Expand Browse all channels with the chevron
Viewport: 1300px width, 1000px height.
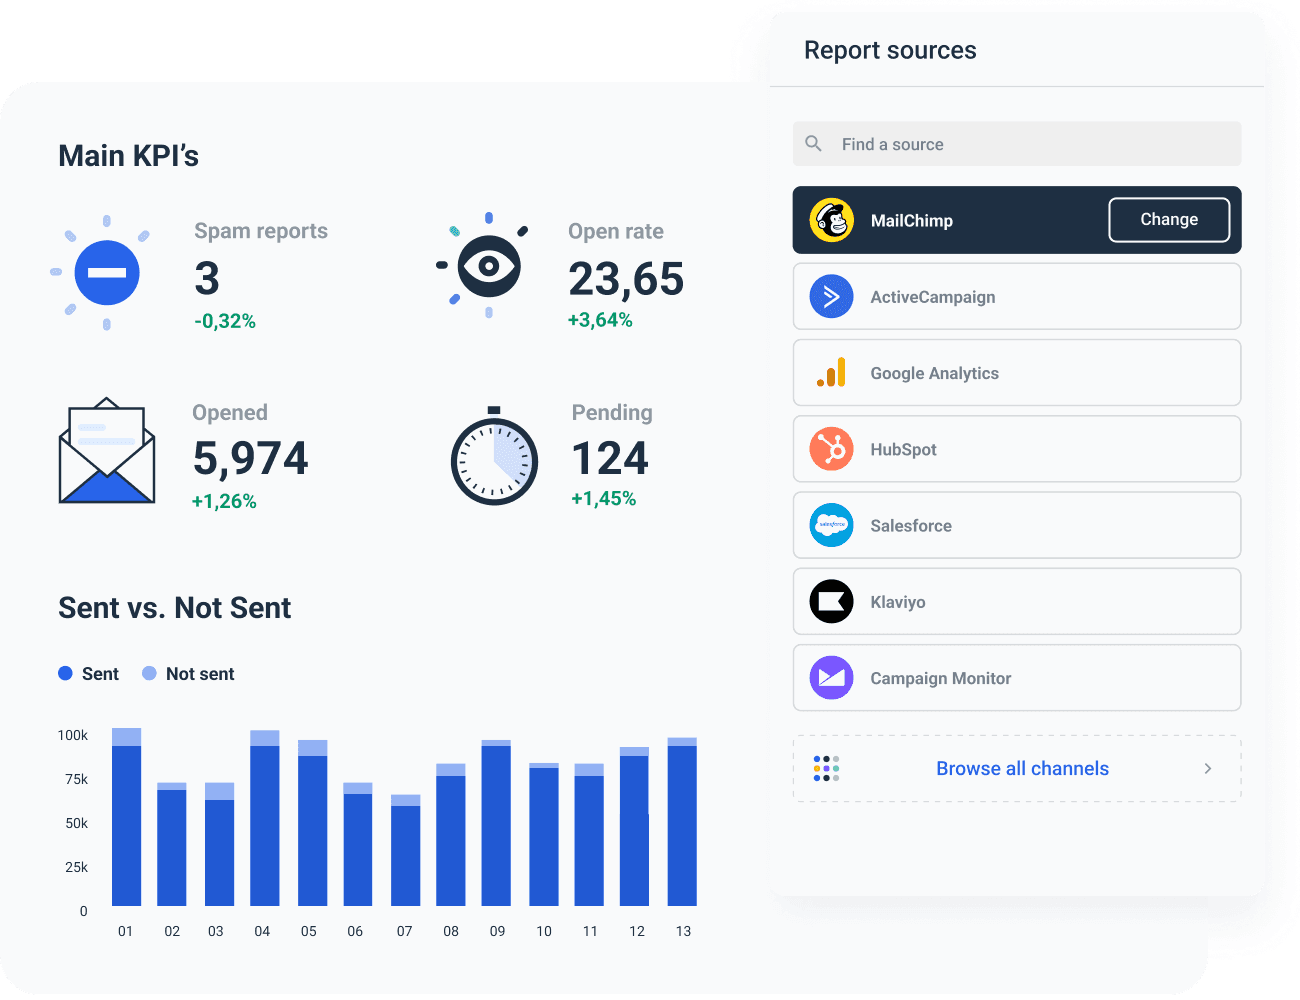coord(1207,768)
